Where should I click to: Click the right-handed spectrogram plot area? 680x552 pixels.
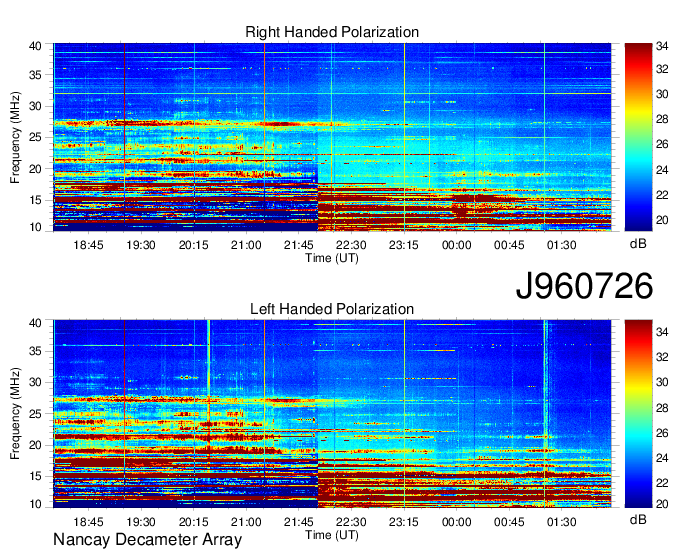coord(332,137)
